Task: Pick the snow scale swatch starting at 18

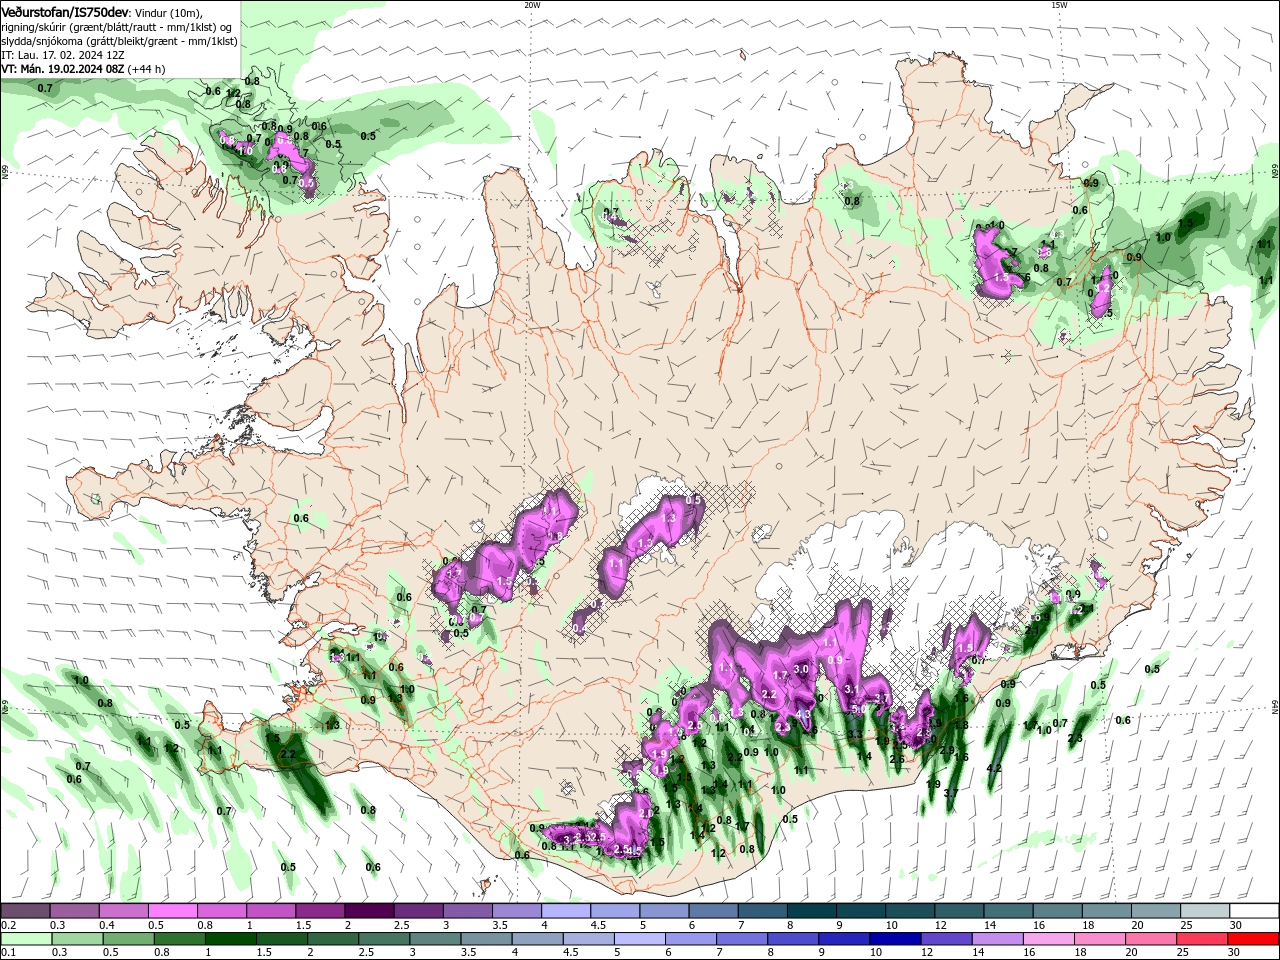Action: click(1106, 911)
